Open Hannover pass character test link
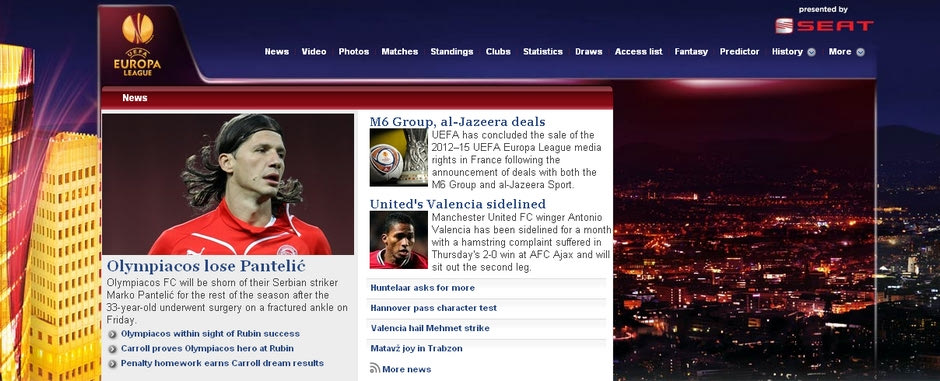The height and width of the screenshot is (381, 940). (x=433, y=308)
